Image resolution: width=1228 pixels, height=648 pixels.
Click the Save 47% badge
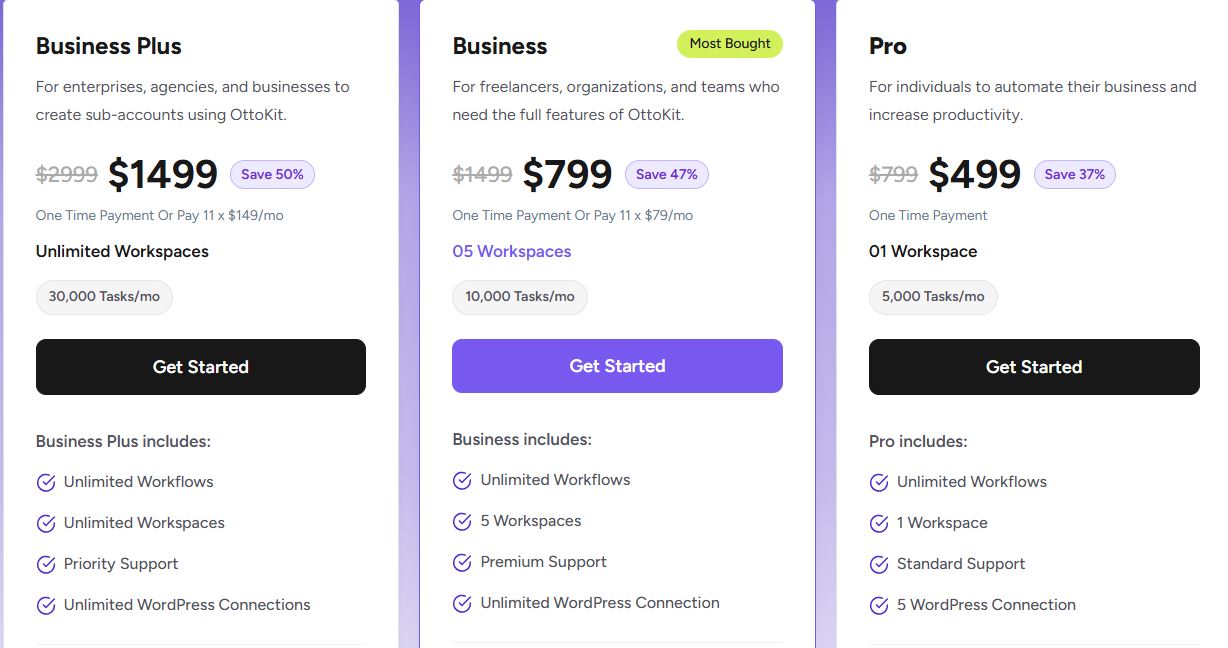coord(667,175)
